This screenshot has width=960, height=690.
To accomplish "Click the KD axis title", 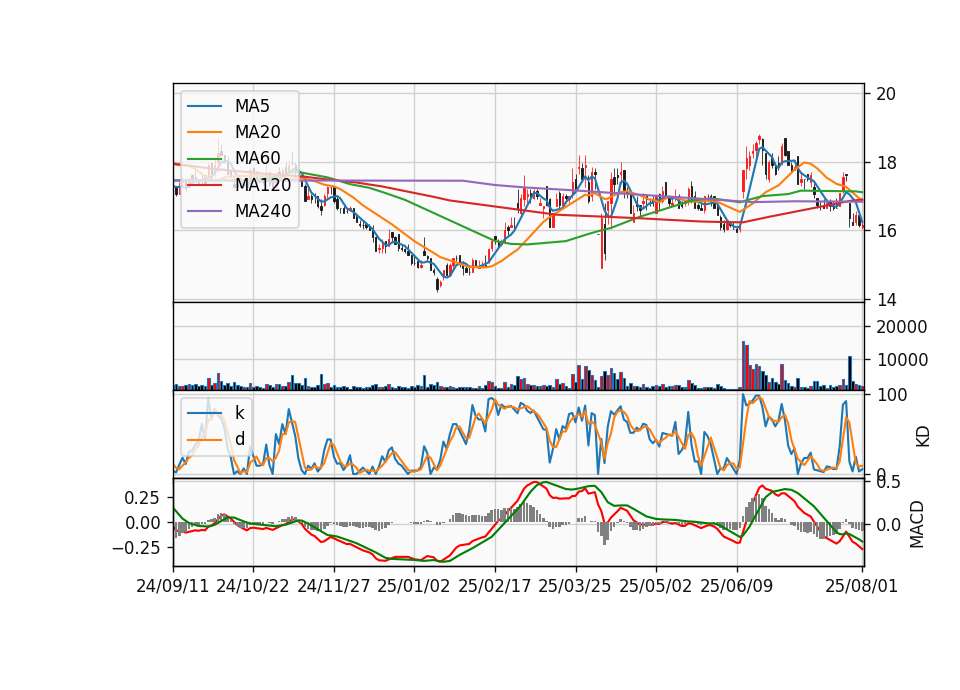I will 923,437.
